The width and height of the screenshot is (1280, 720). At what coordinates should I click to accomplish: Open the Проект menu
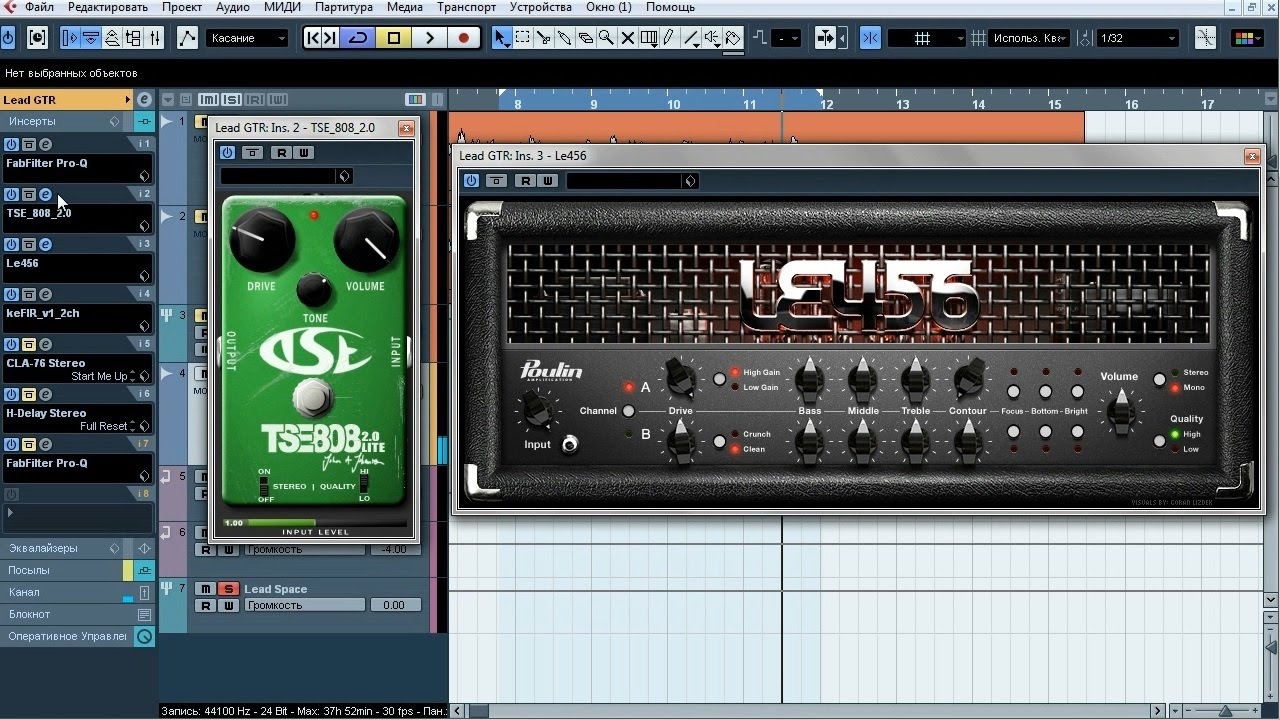(x=181, y=7)
